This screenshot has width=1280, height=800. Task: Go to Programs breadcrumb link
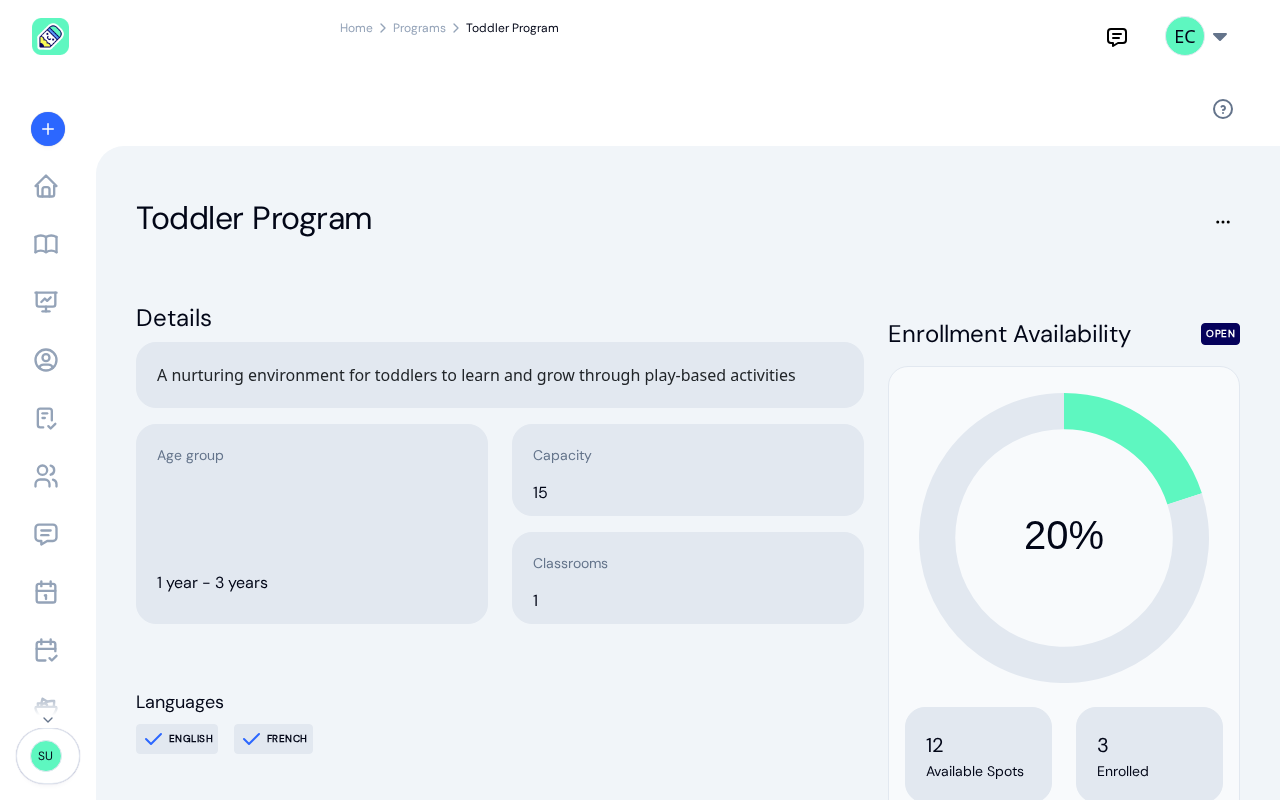tap(419, 28)
